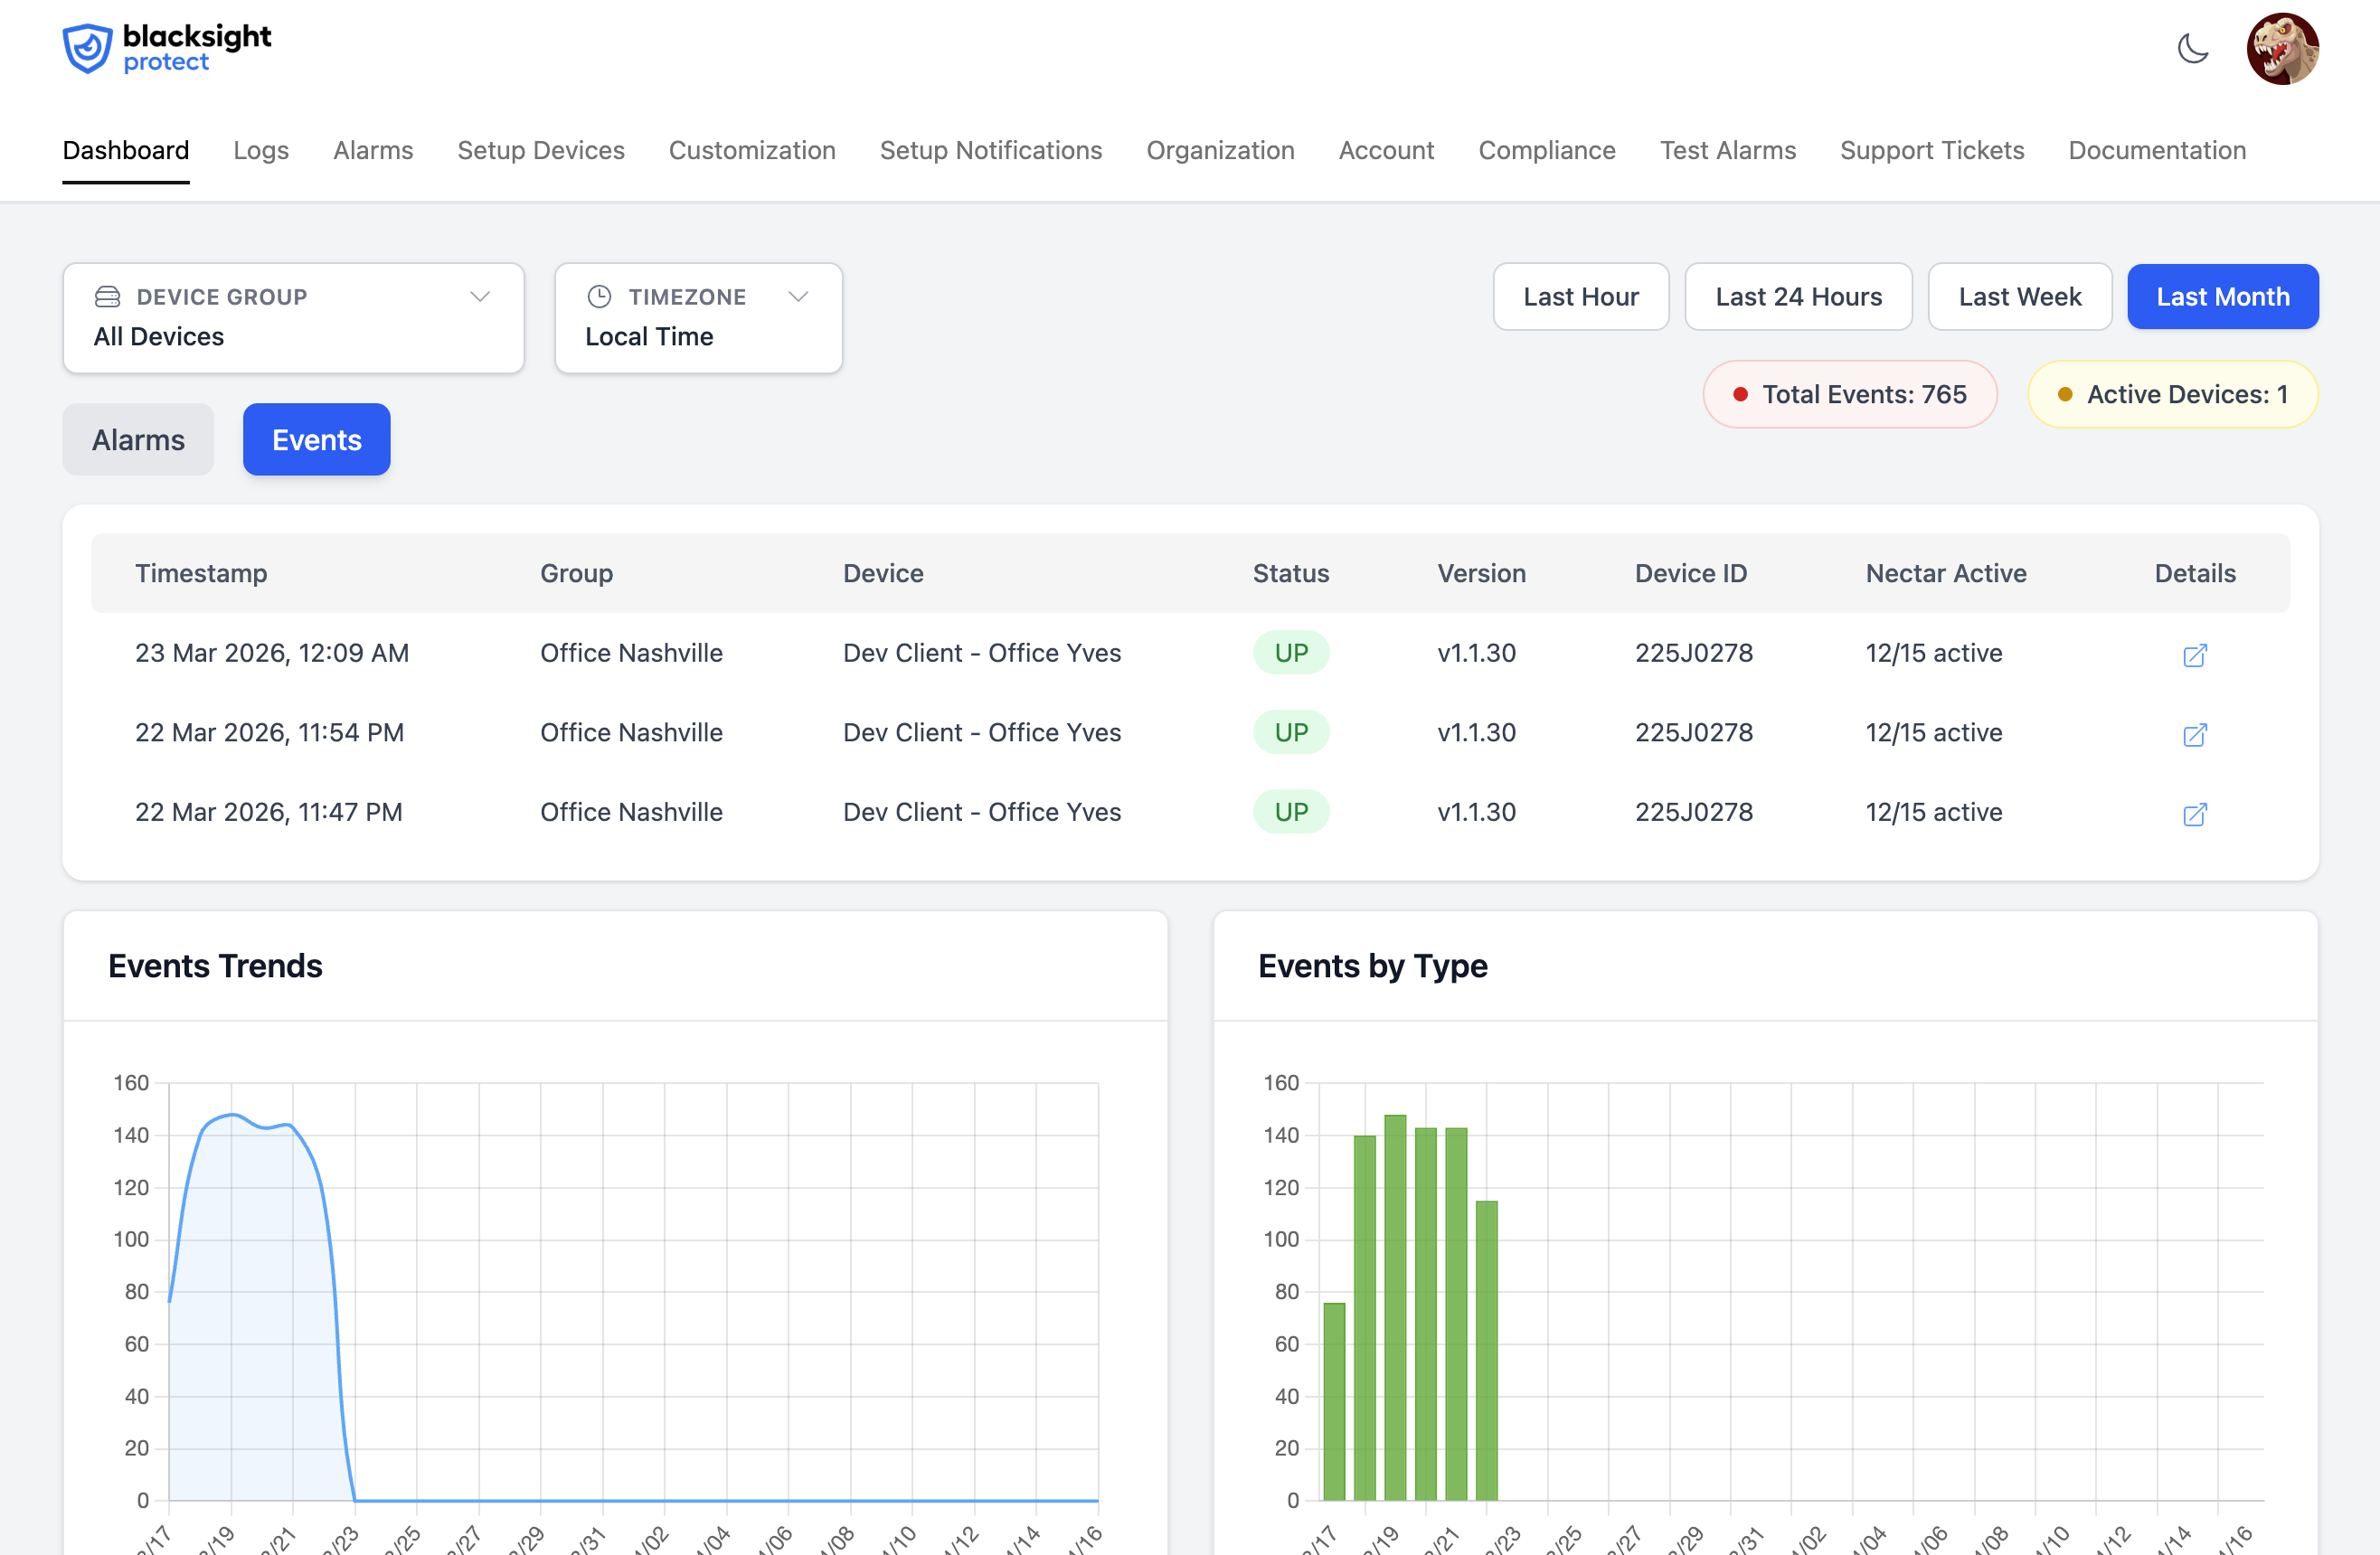Open details for the 11:54 PM event
The width and height of the screenshot is (2380, 1555).
2196,735
